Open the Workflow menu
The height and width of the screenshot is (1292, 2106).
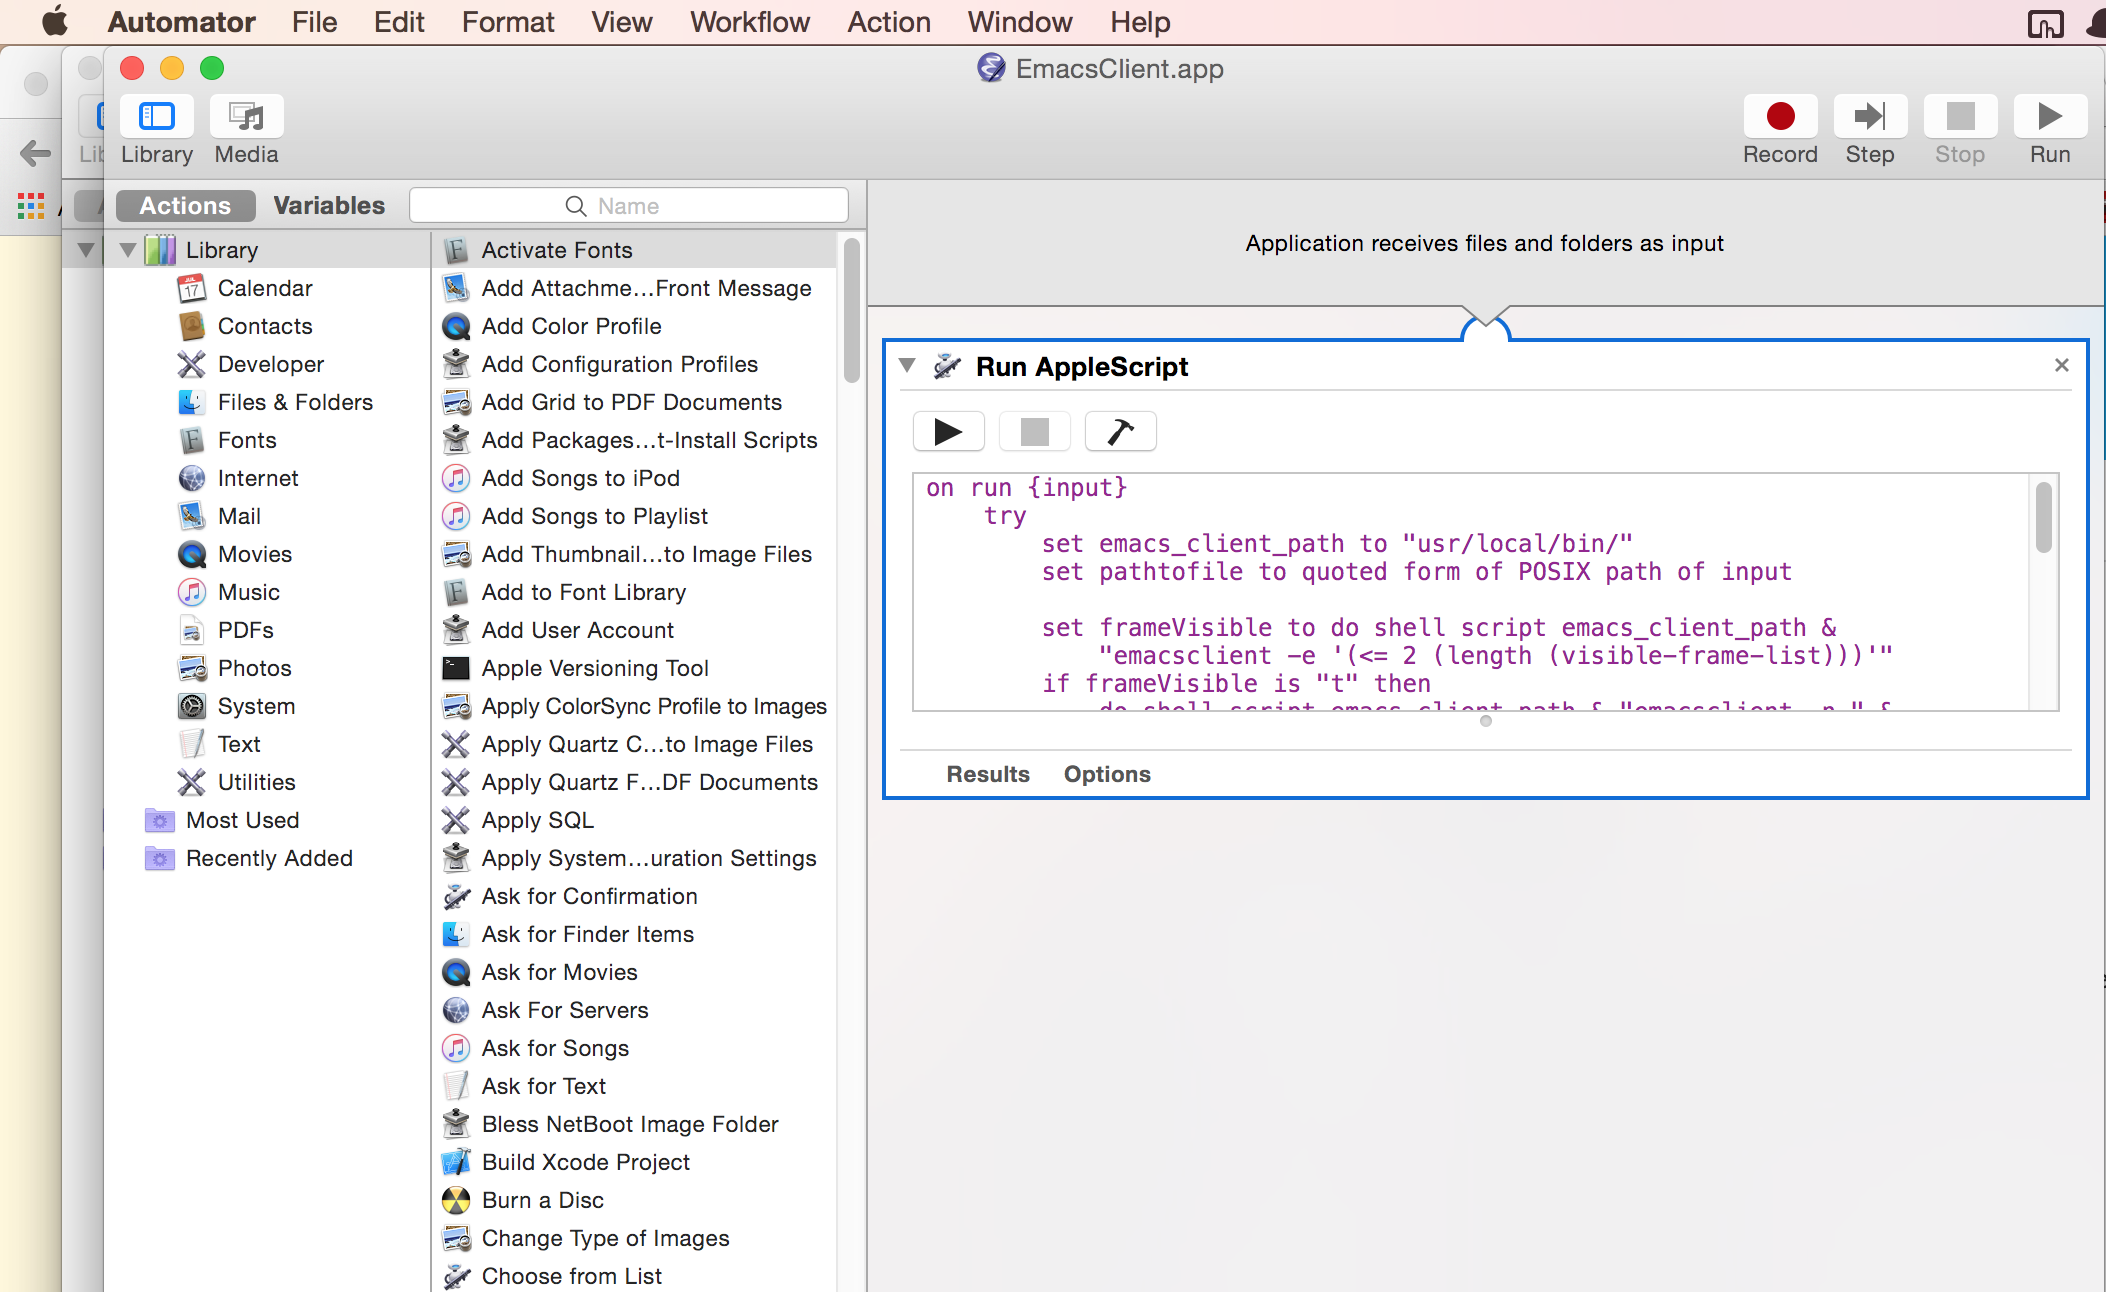[749, 21]
